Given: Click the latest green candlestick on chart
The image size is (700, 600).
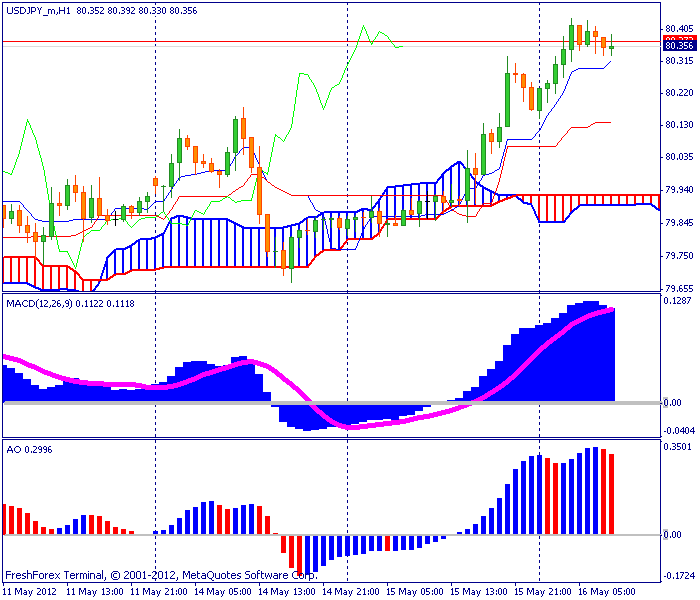Looking at the screenshot, I should point(612,47).
